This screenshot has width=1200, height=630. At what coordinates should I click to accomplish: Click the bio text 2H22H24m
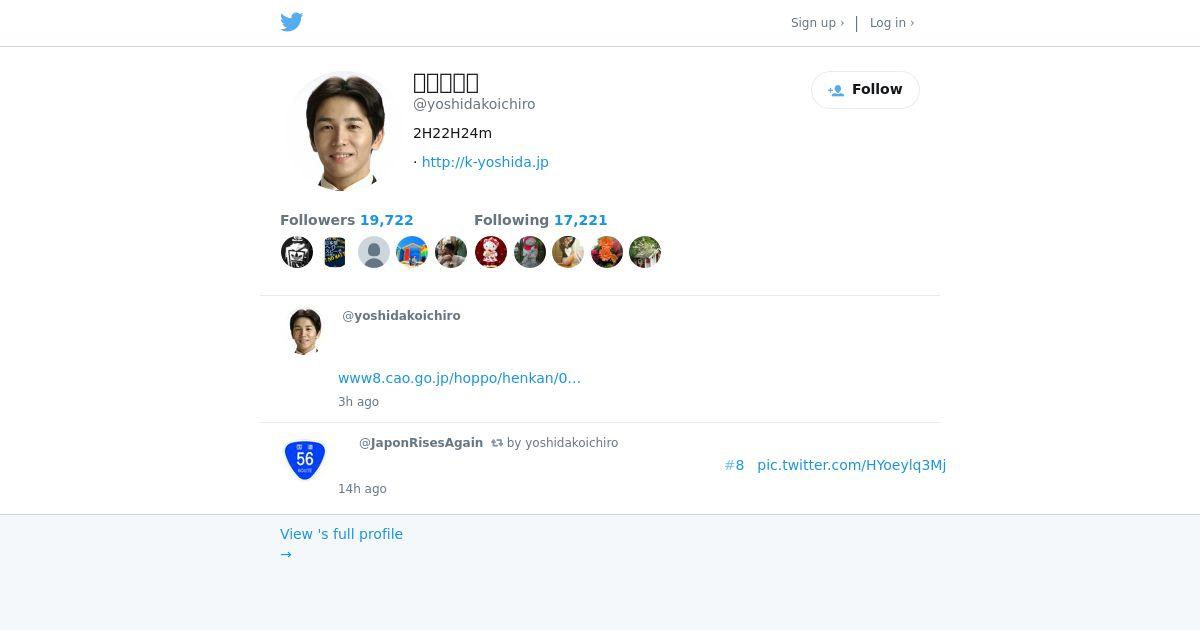click(x=452, y=133)
